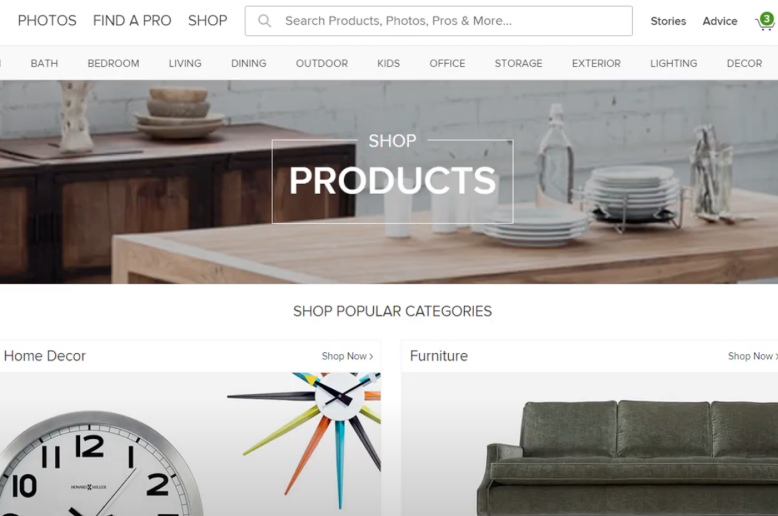Open the shopping cart icon

pos(764,23)
